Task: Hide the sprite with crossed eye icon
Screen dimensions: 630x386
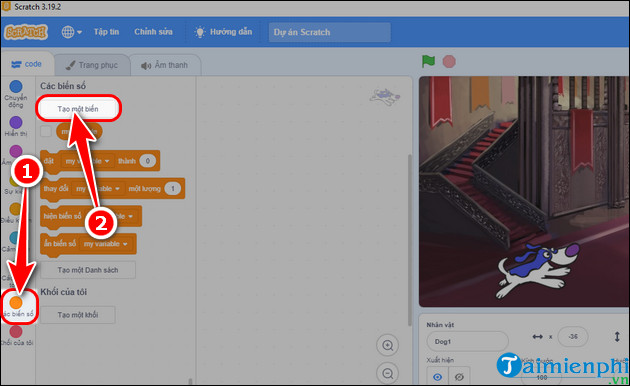Action: pyautogui.click(x=459, y=376)
